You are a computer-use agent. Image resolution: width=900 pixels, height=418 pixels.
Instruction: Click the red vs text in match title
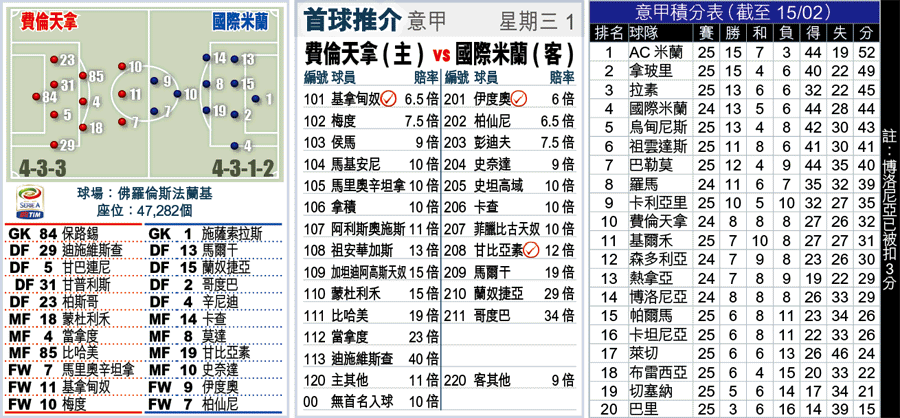[440, 55]
